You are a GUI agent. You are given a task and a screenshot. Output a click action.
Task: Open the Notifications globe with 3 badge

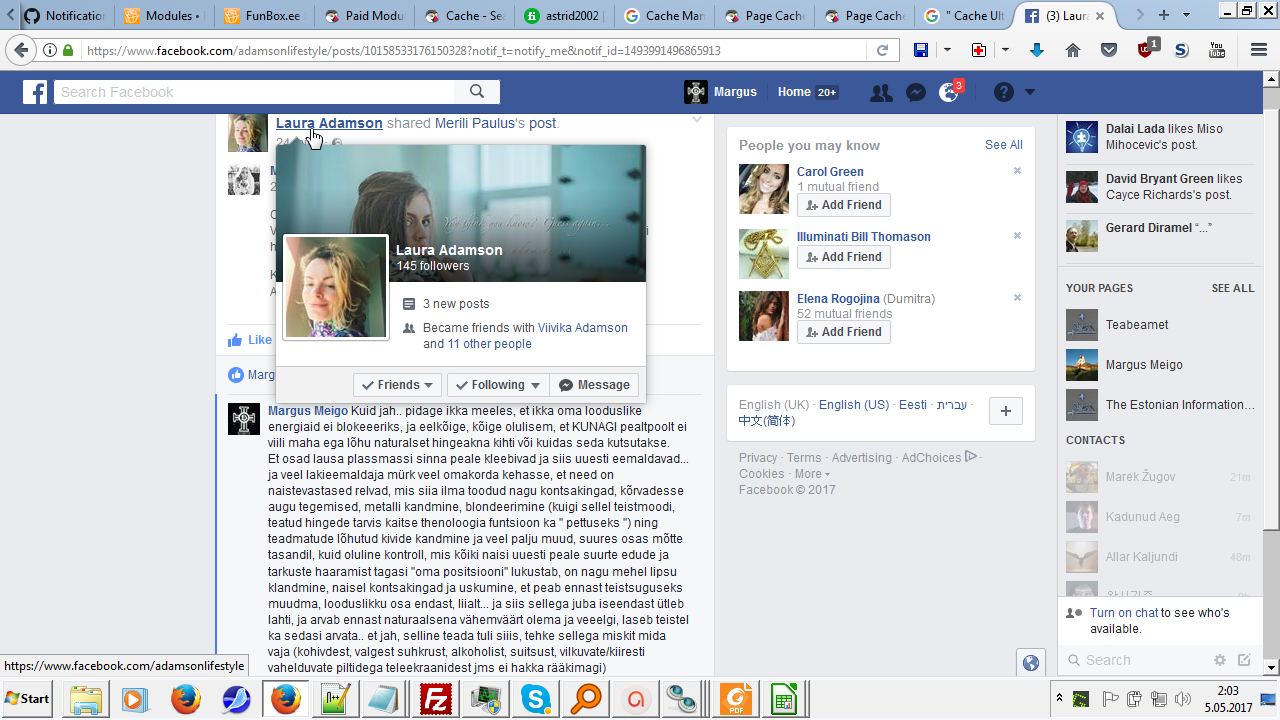(x=949, y=92)
